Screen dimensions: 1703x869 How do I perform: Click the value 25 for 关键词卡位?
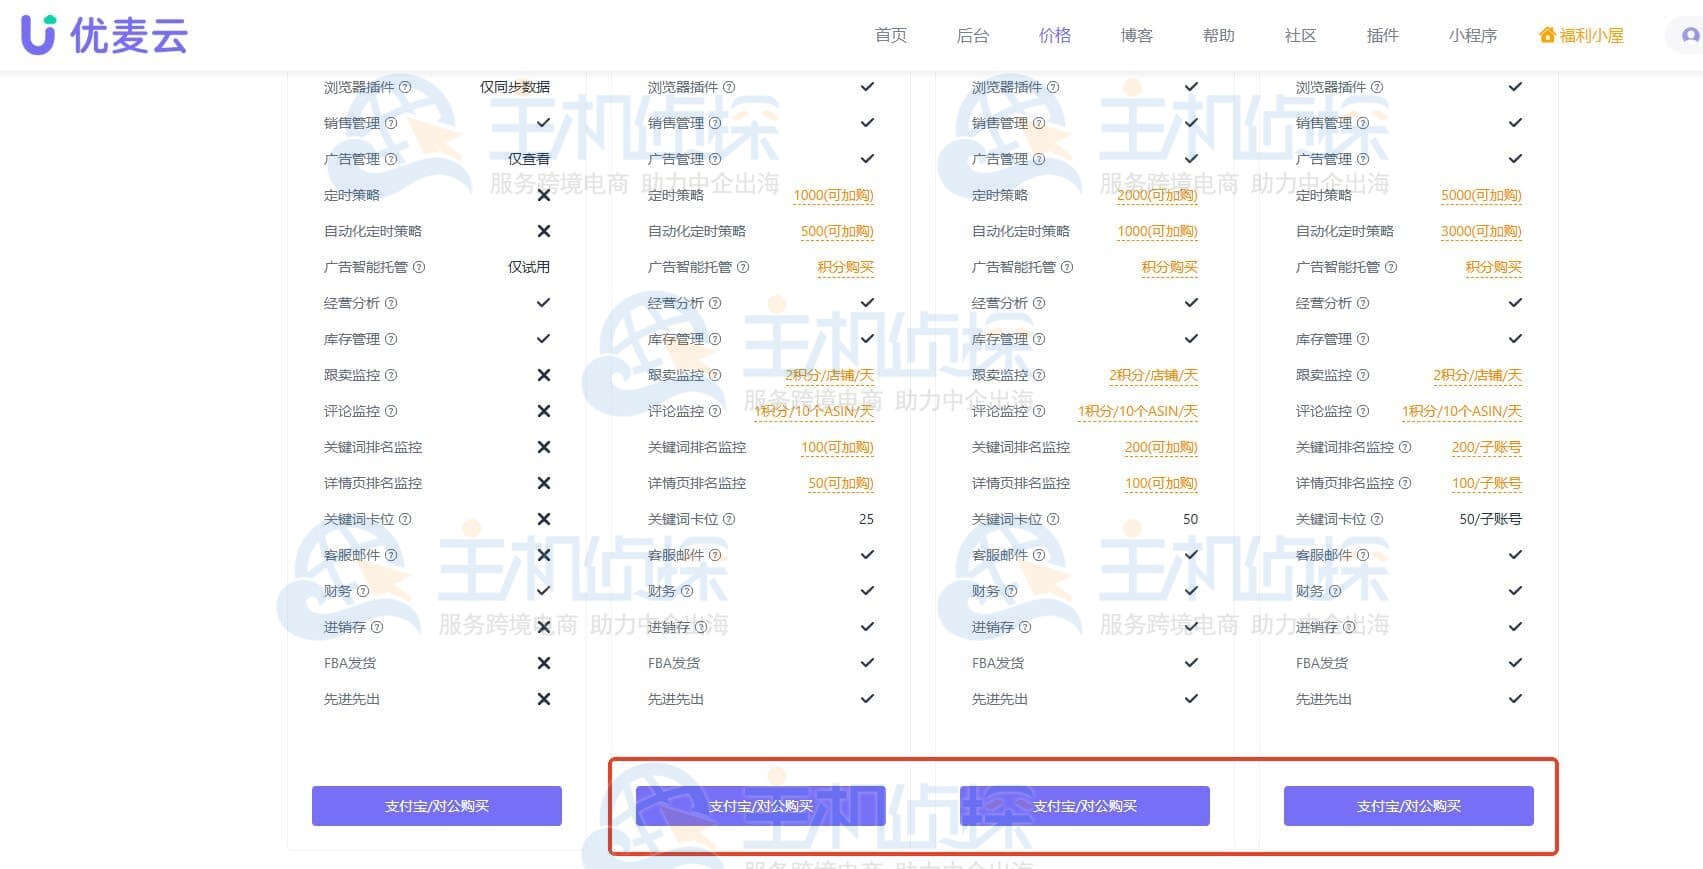tap(866, 519)
